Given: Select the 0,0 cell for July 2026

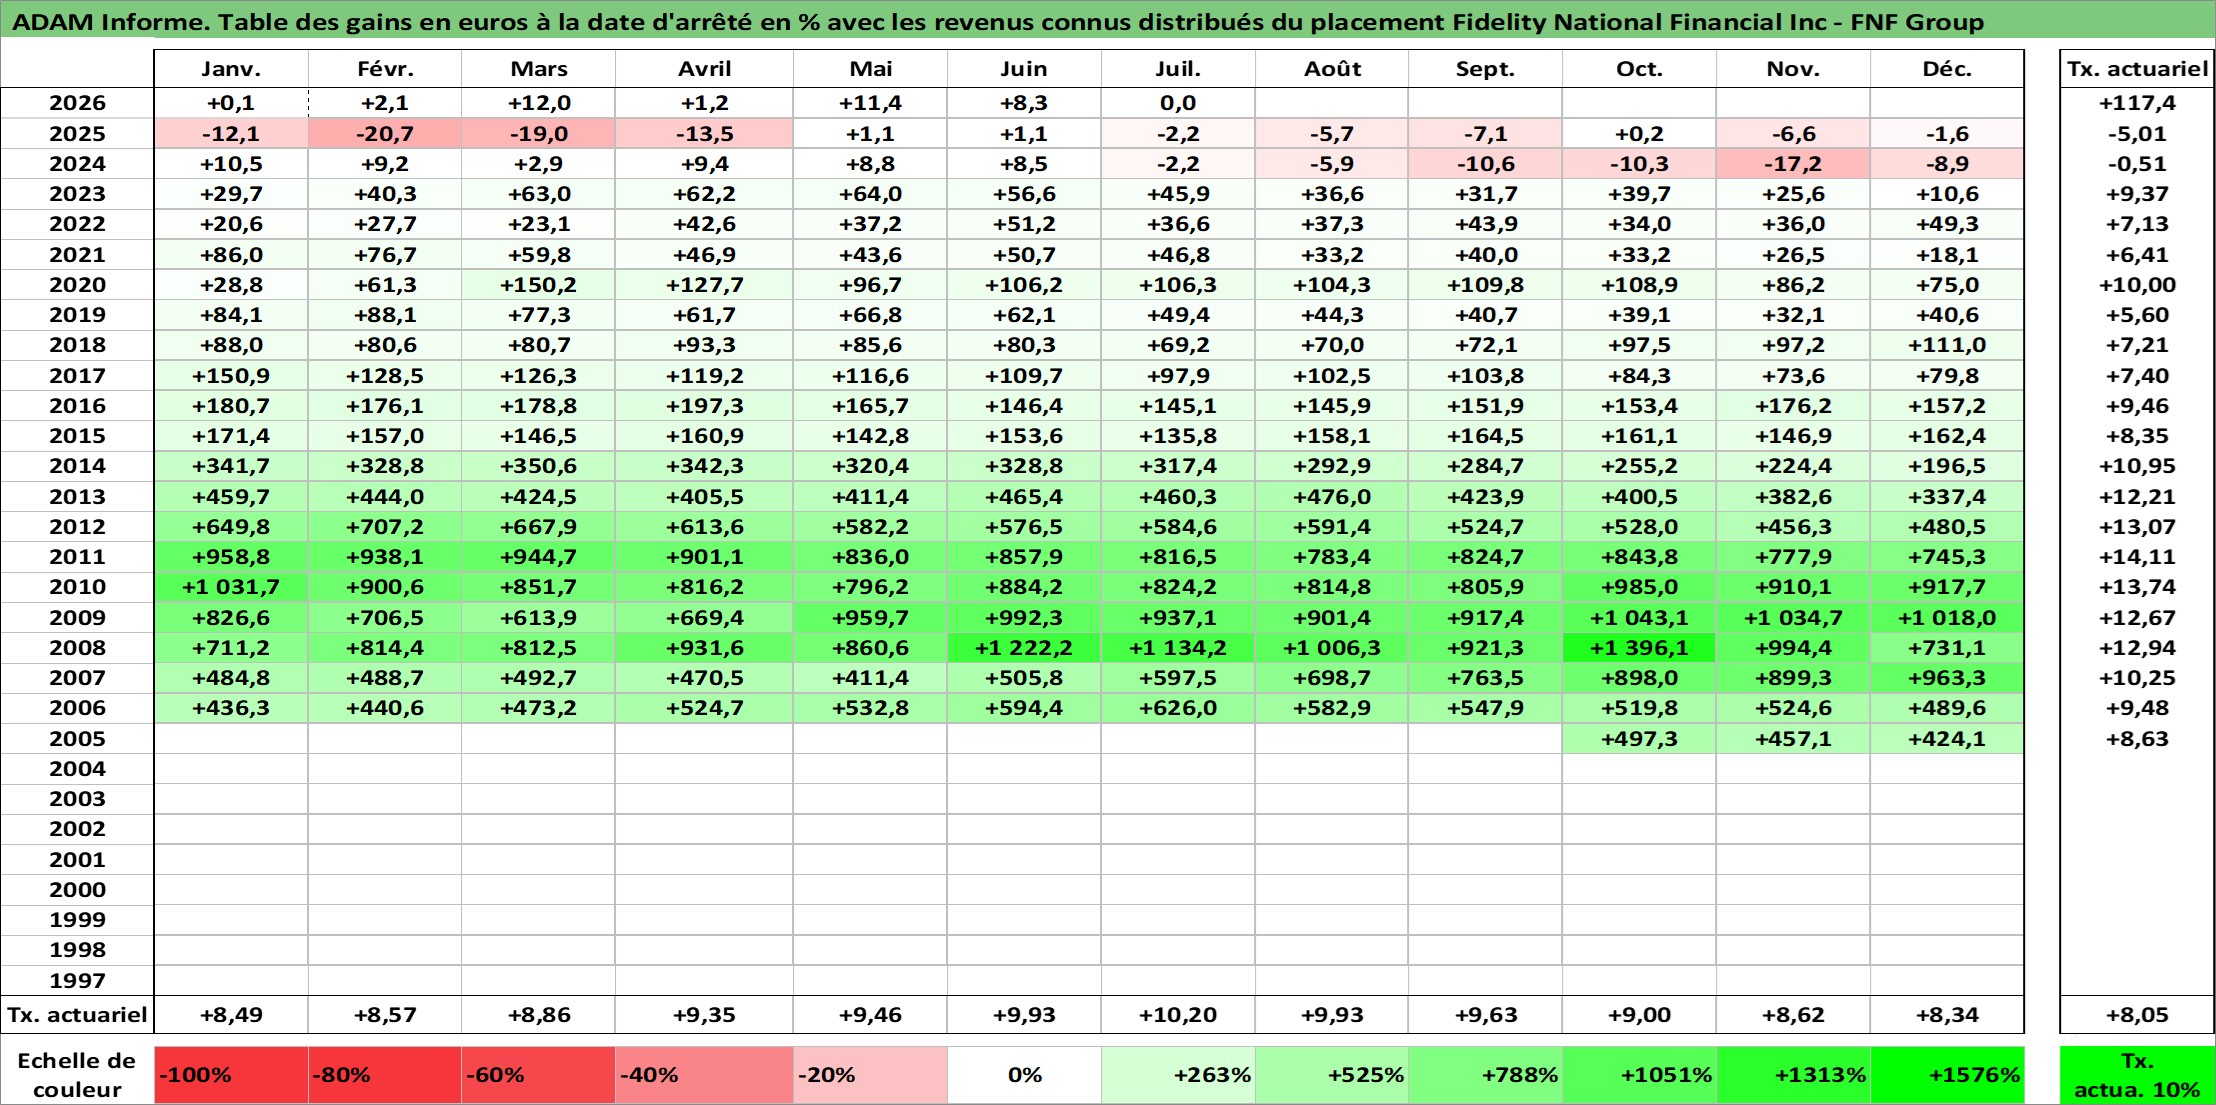Looking at the screenshot, I should (x=1178, y=103).
